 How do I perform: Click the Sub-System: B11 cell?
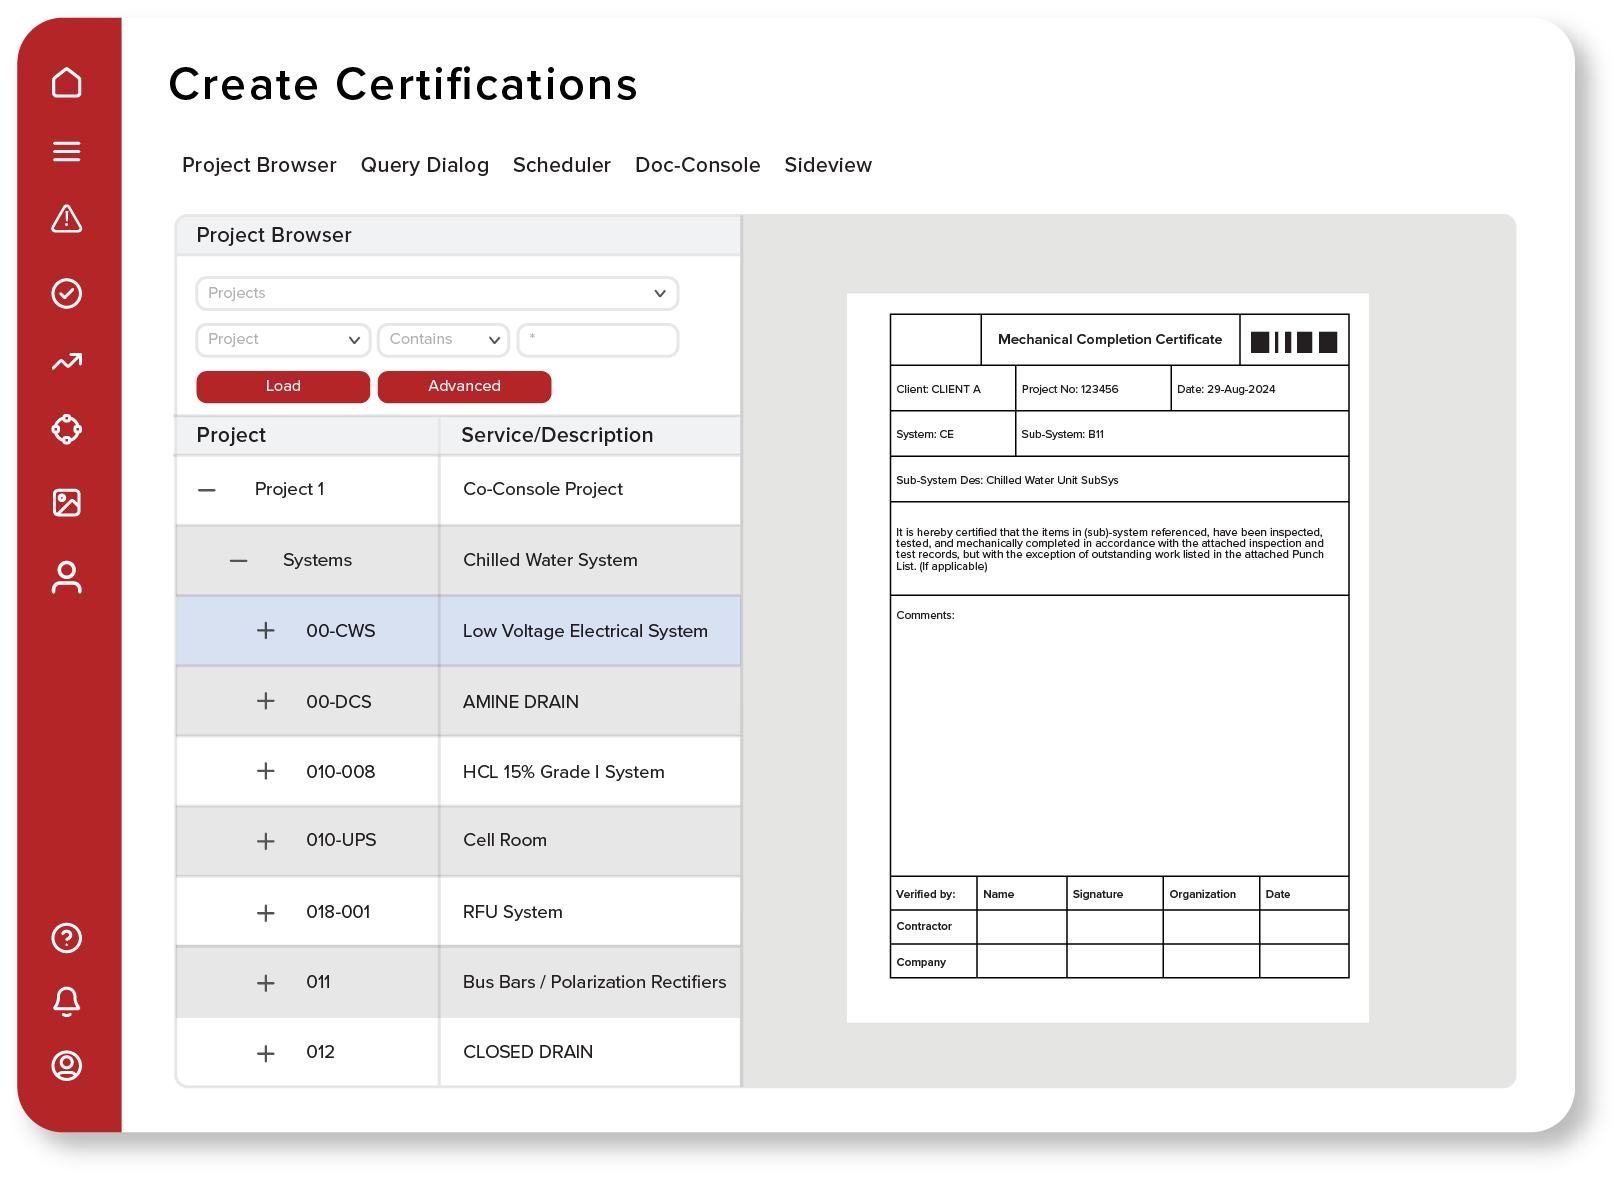tap(1182, 434)
